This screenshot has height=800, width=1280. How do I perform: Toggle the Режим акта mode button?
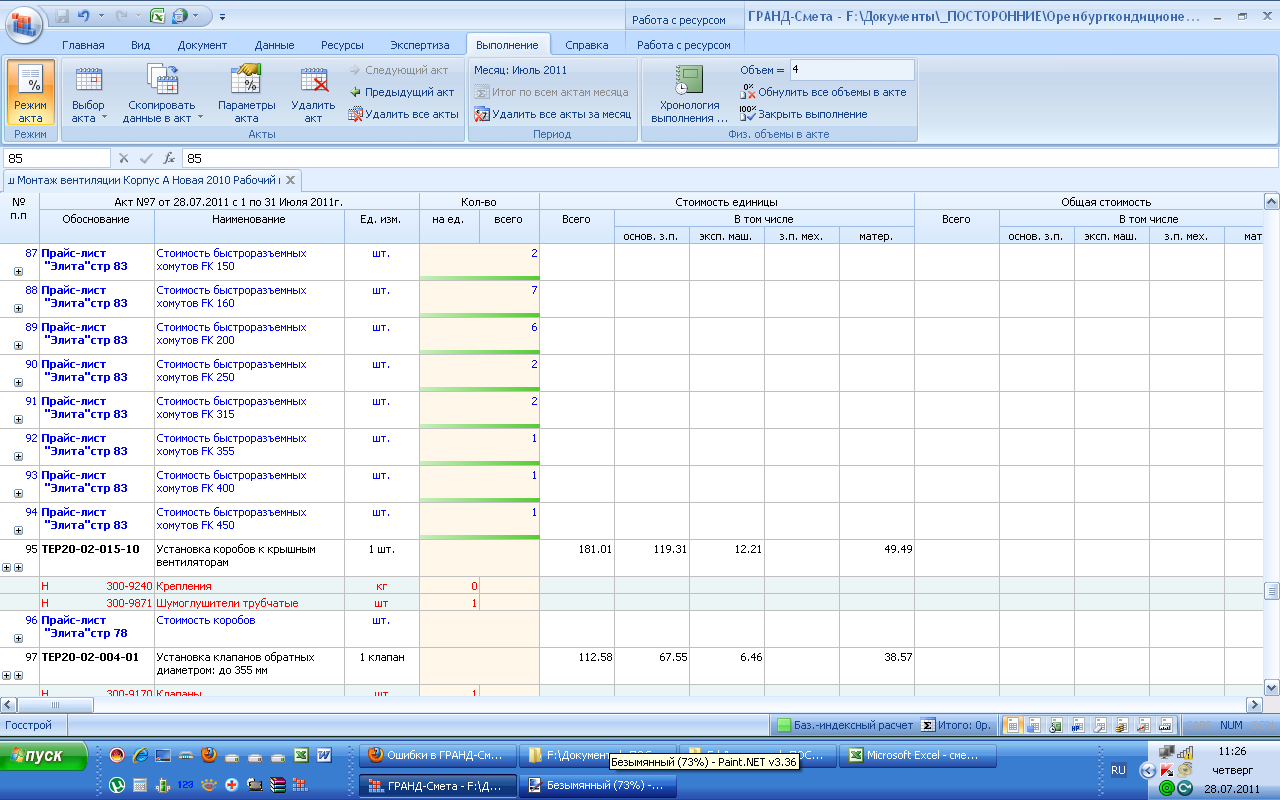tap(31, 93)
